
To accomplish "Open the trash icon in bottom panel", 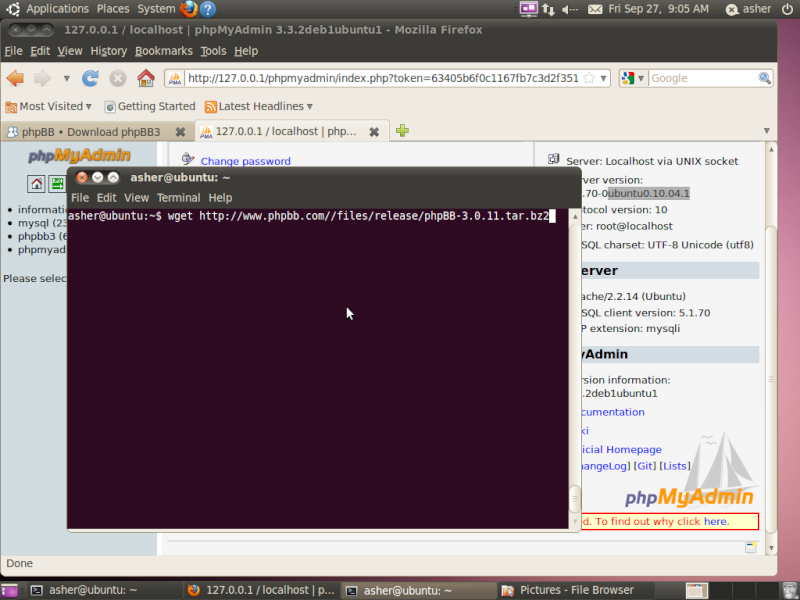I will tap(789, 591).
